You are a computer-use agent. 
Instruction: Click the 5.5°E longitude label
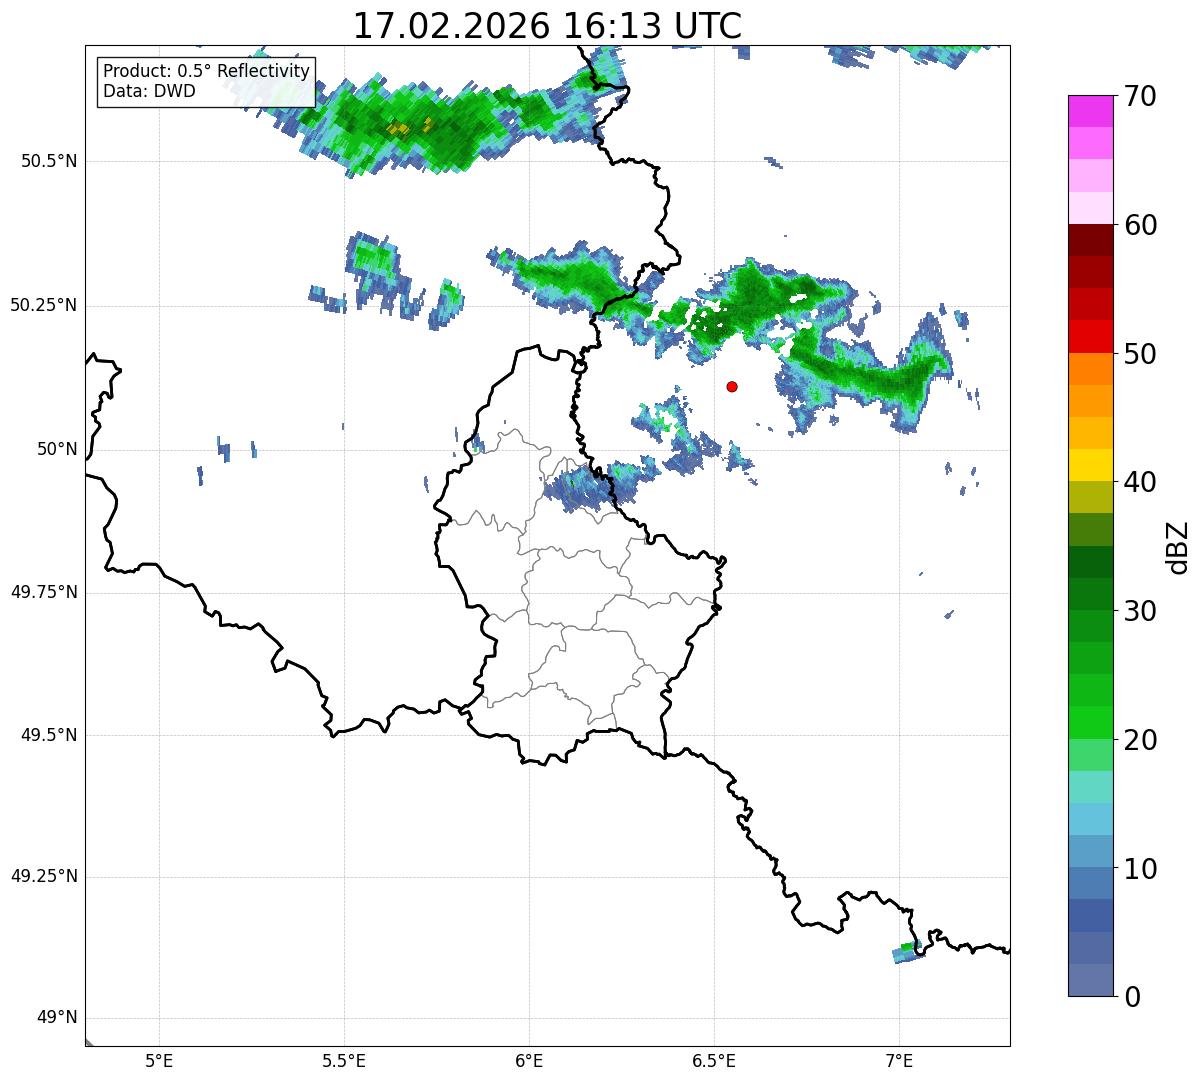[344, 1061]
